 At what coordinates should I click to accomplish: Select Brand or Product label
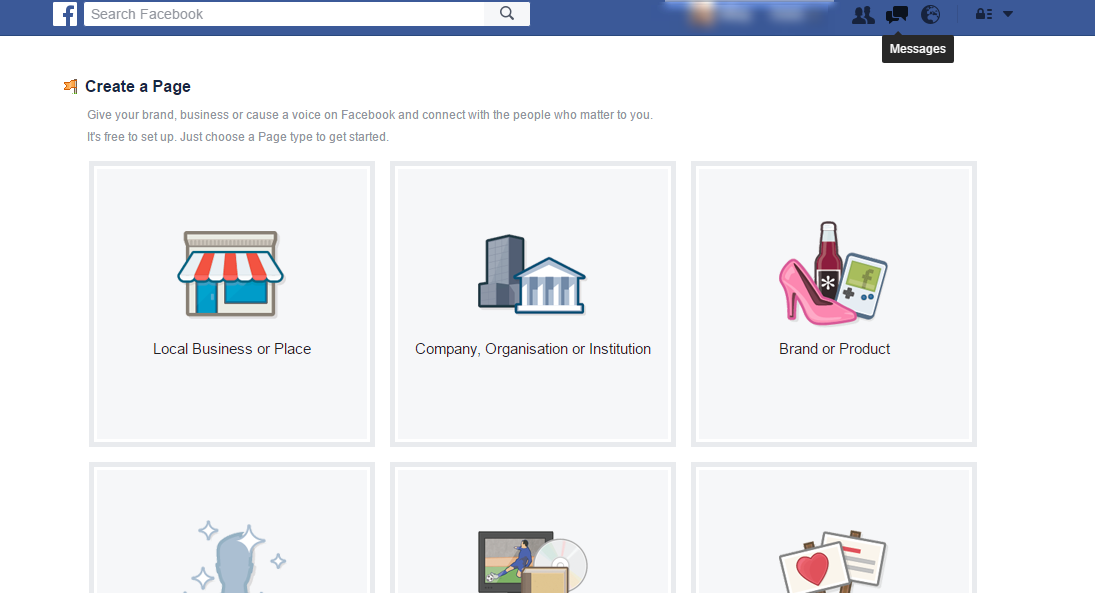coord(835,349)
